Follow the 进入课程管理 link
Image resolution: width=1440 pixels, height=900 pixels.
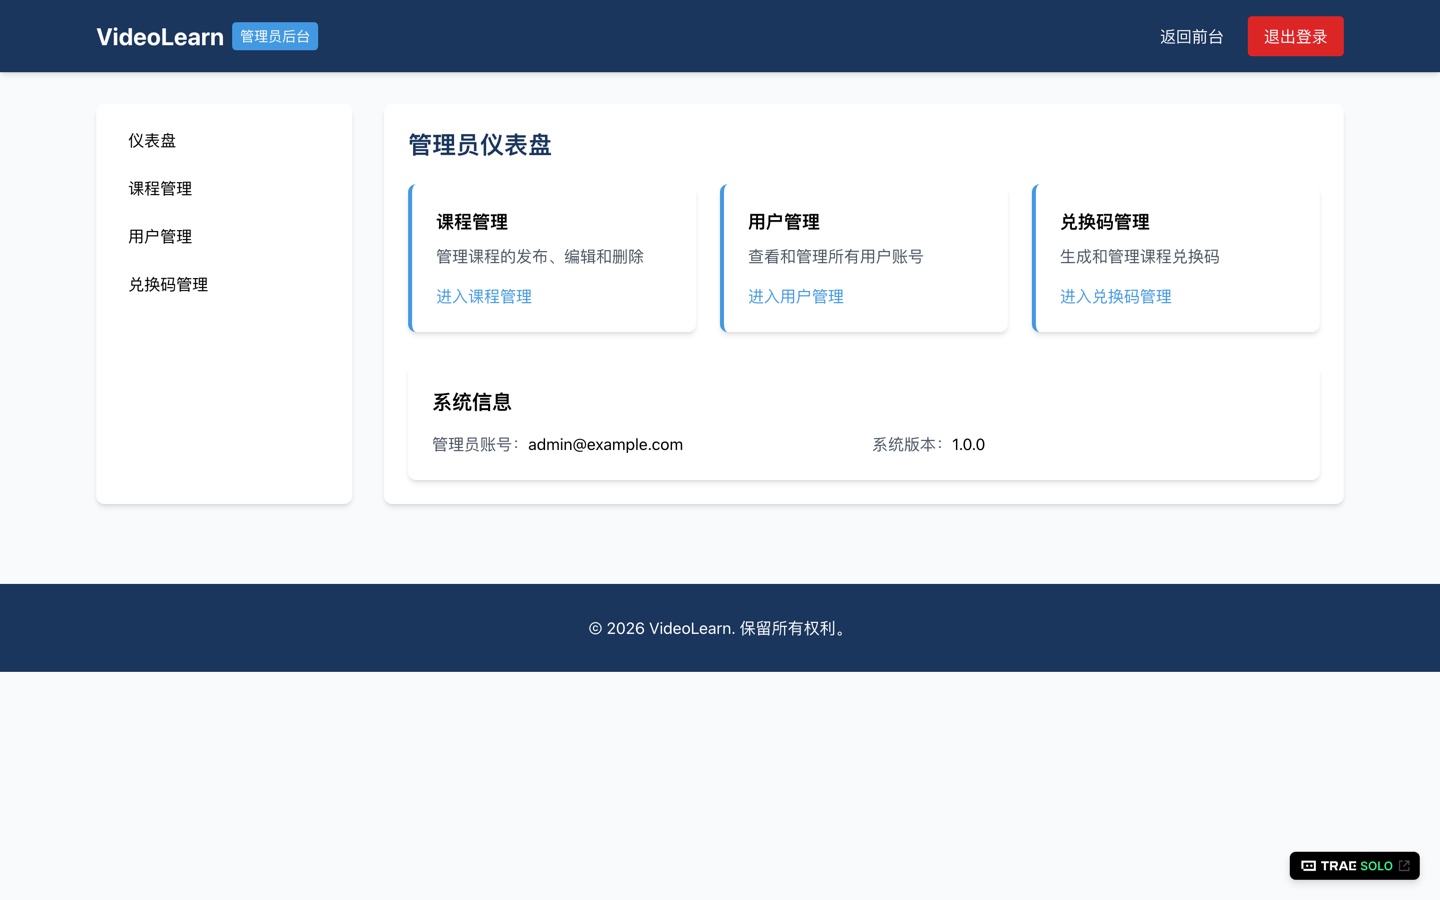(x=484, y=297)
